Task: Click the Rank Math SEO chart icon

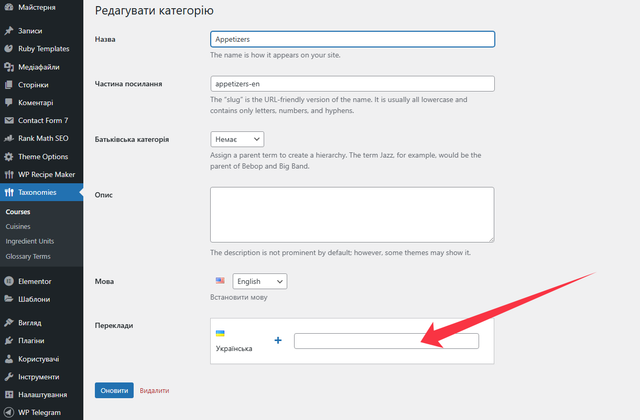Action: click(x=9, y=138)
